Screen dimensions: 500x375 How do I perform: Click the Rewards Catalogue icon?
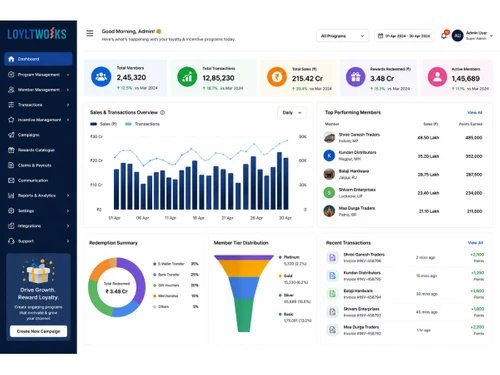click(x=11, y=150)
